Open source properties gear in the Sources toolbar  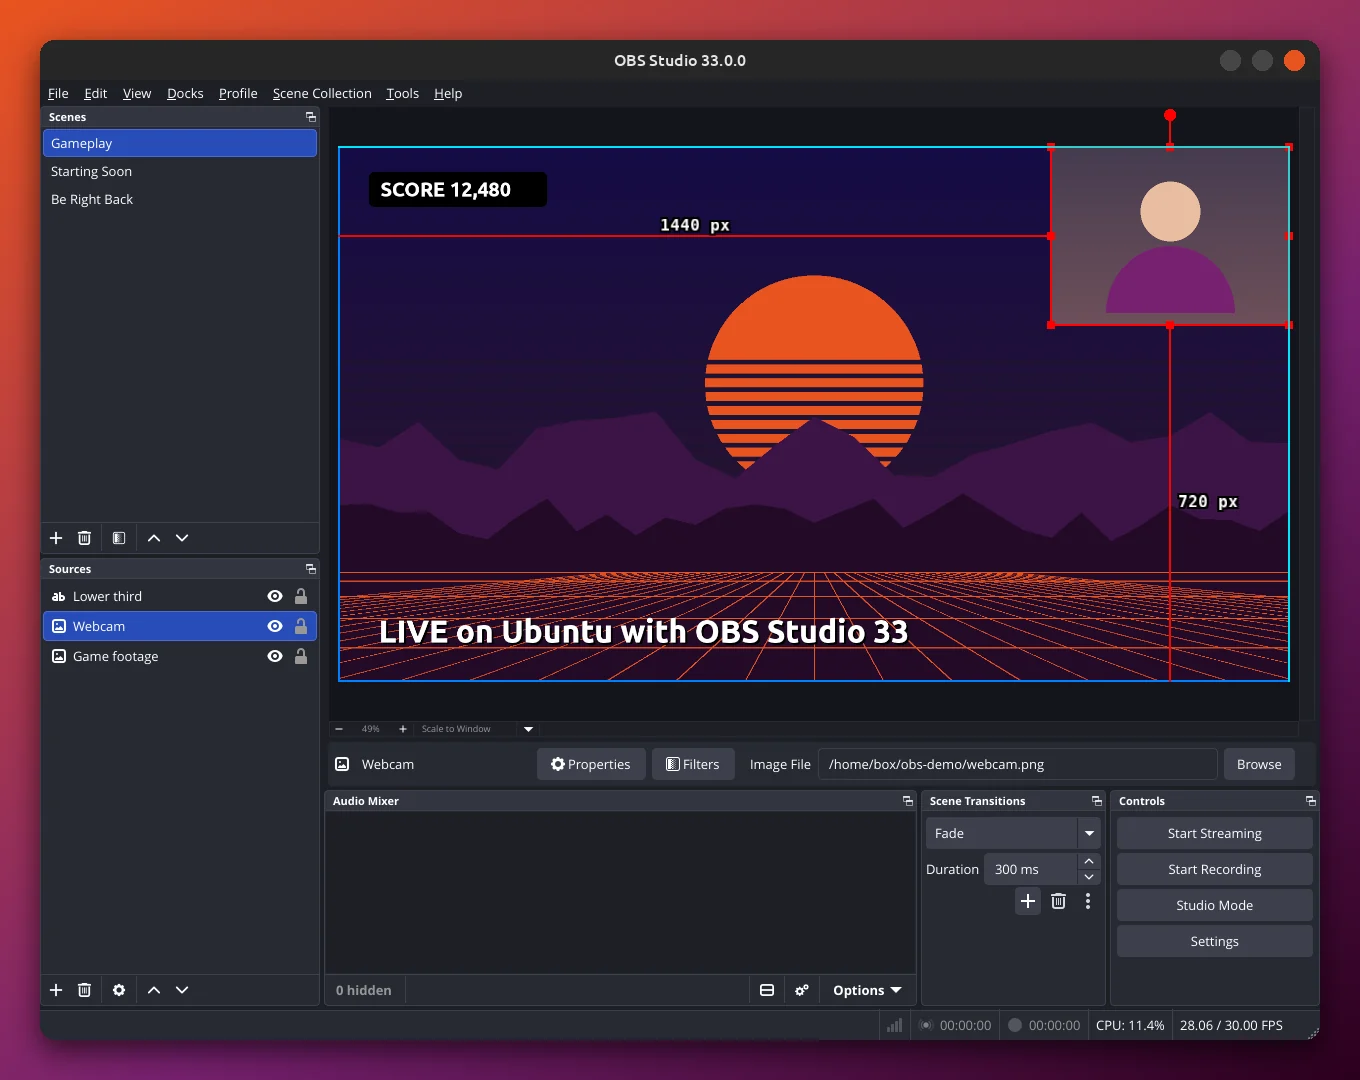119,990
